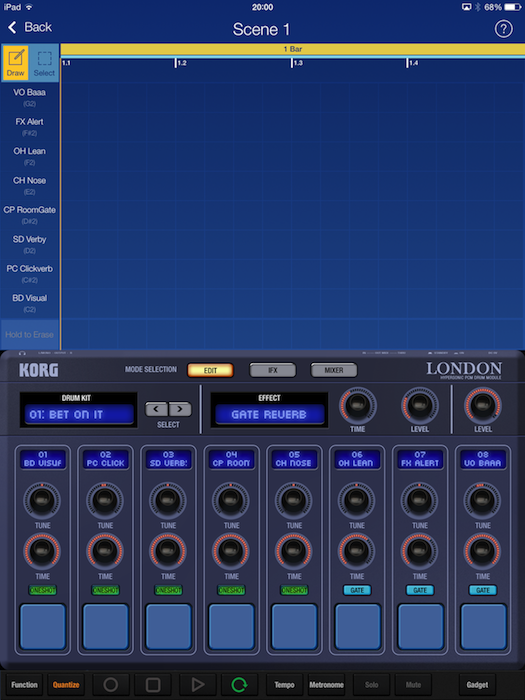
Task: Tap the Stop square button
Action: [x=153, y=684]
